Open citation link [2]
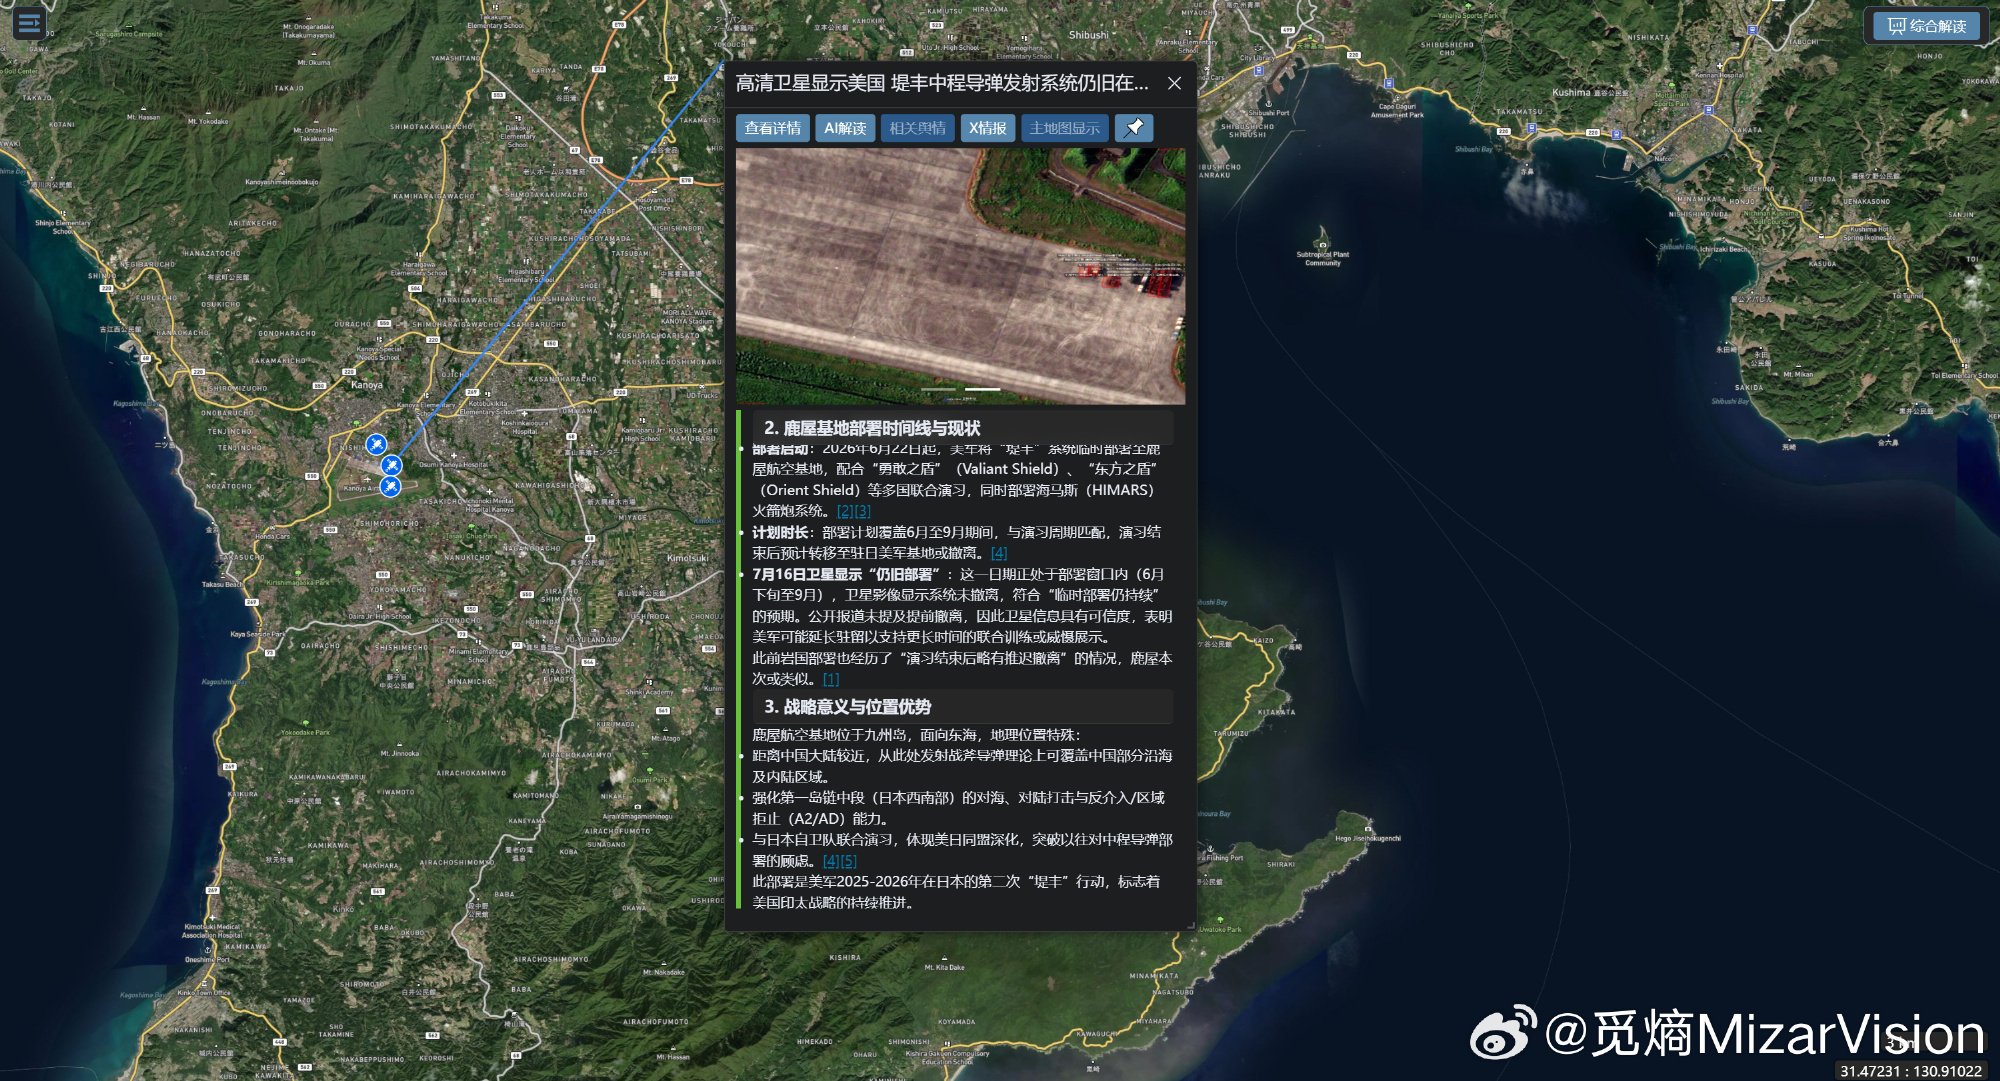 845,511
